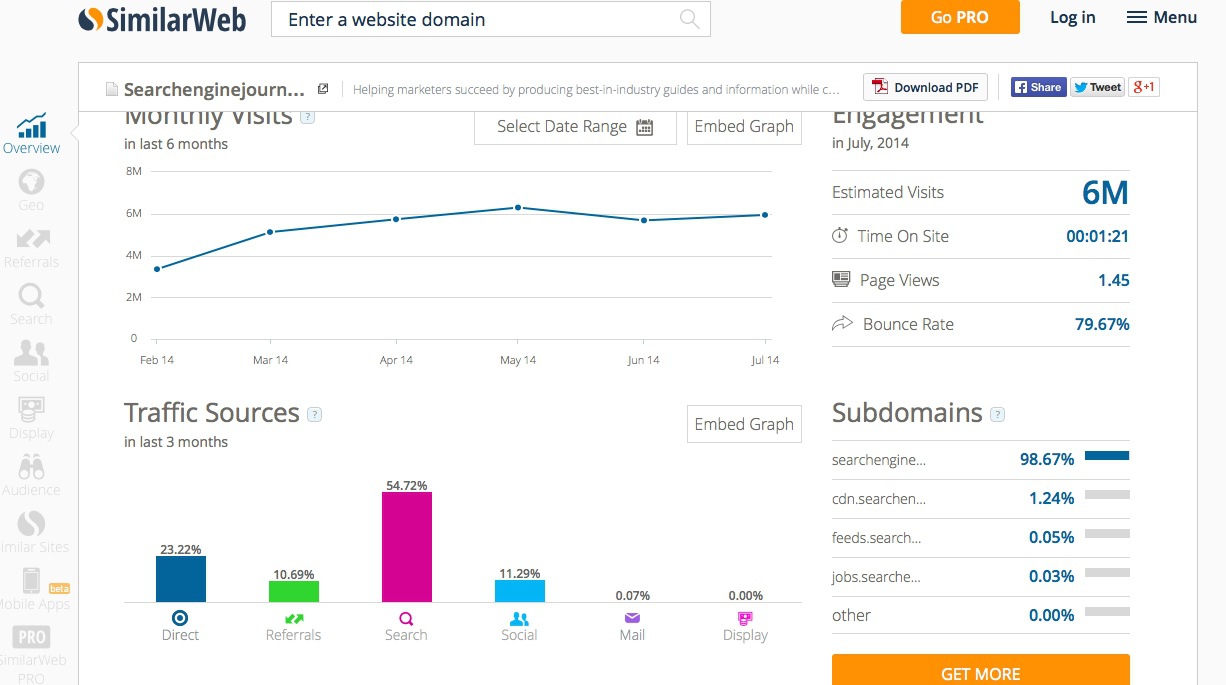Open SimilarWeb PRO in the sidebar
The image size is (1226, 685).
(31, 655)
